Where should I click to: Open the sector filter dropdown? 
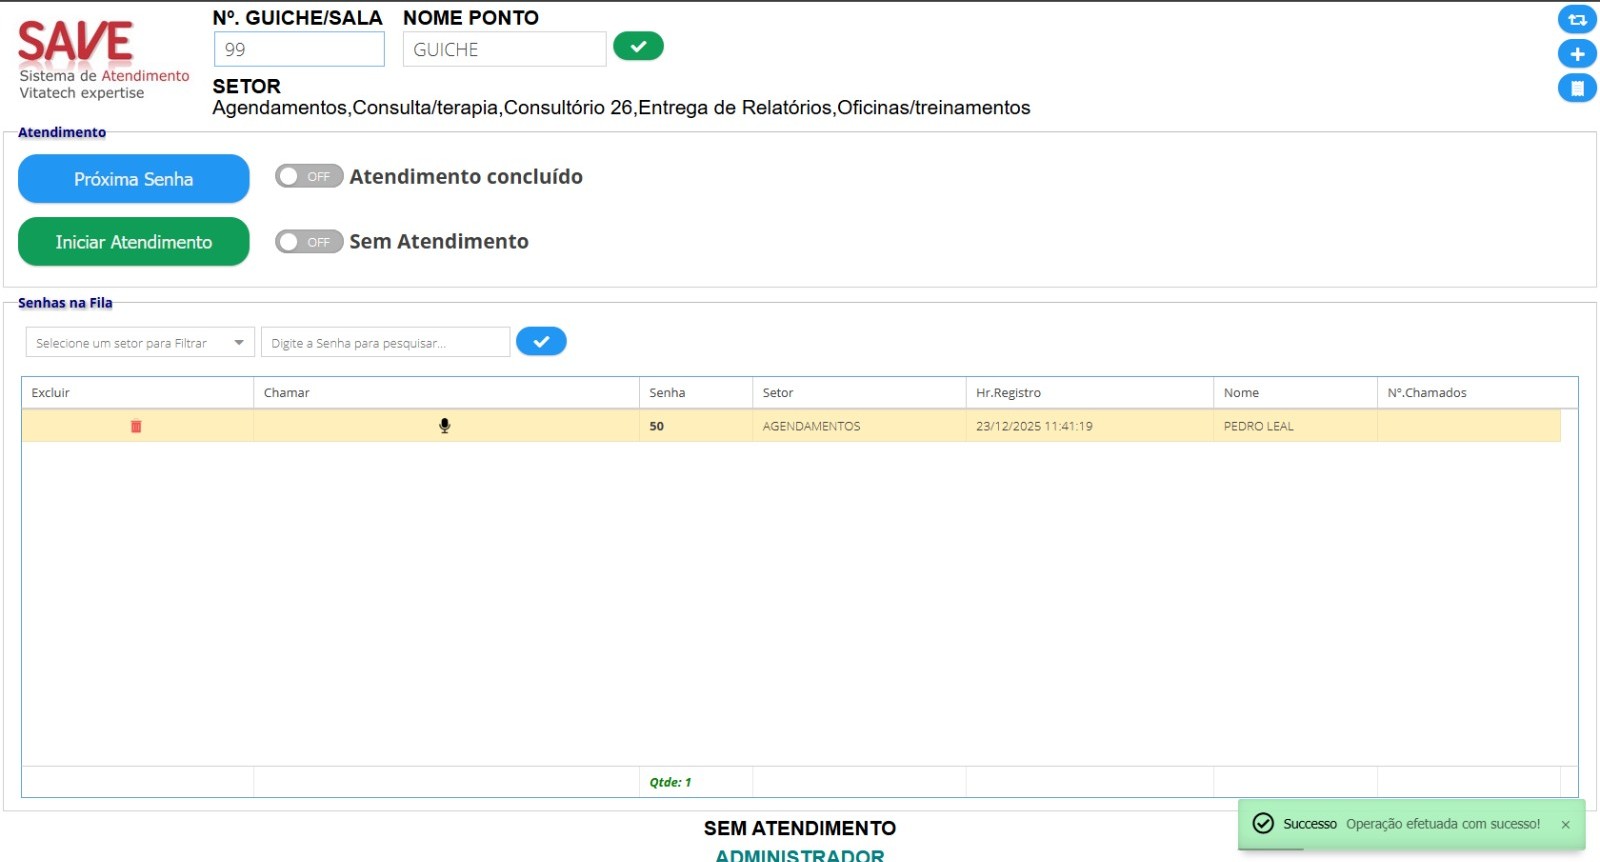point(140,343)
